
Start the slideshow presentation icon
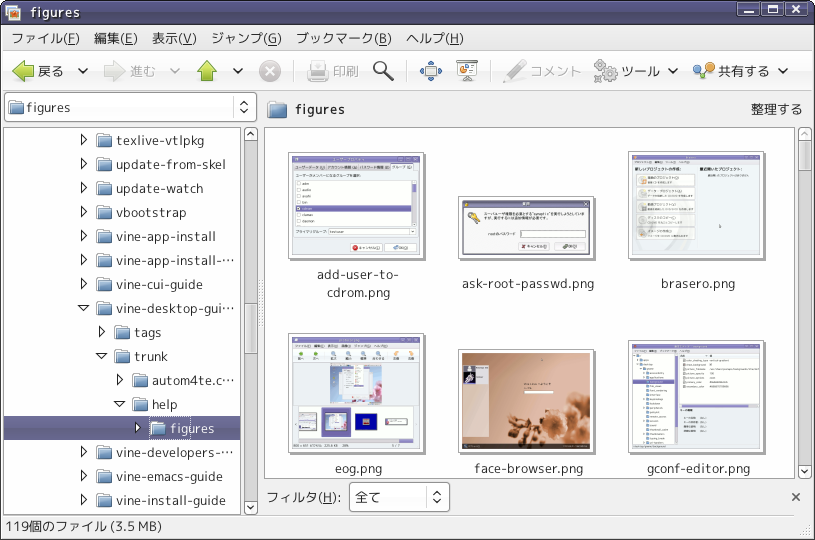tap(467, 71)
